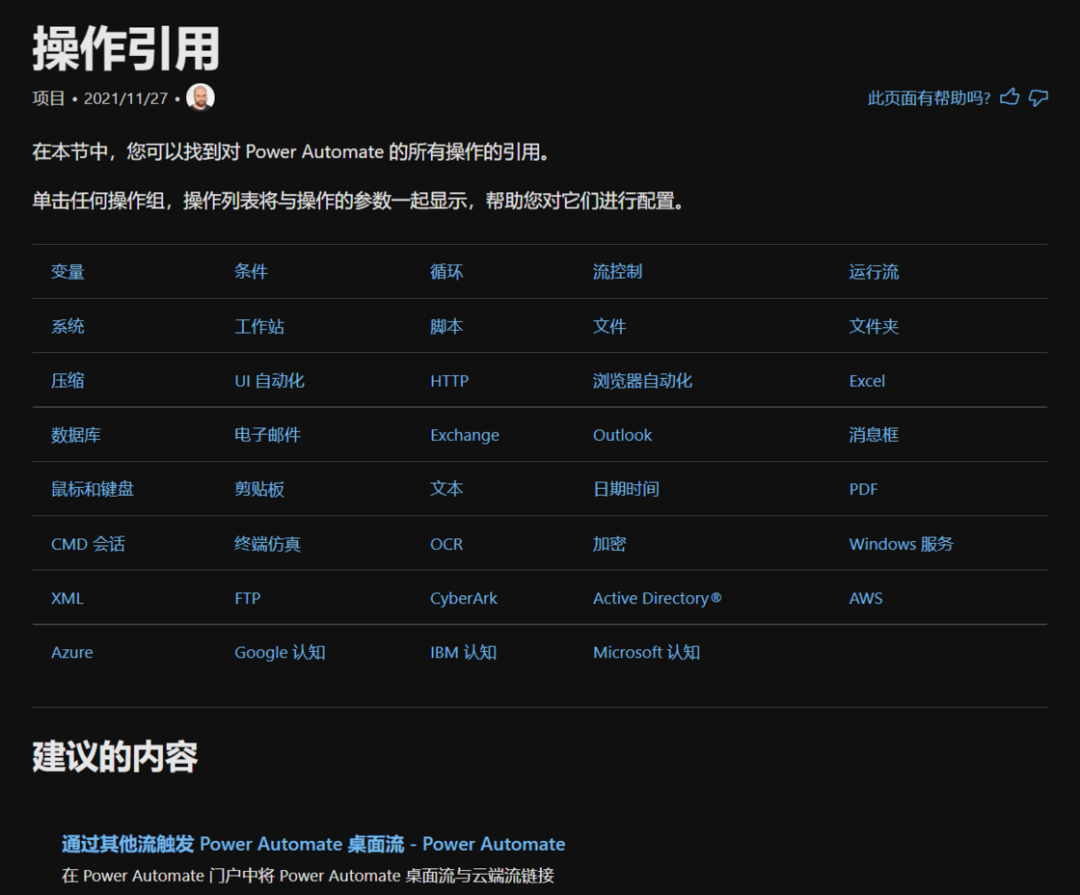The height and width of the screenshot is (895, 1080).
Task: Click the Exchange actions link
Action: coord(464,435)
